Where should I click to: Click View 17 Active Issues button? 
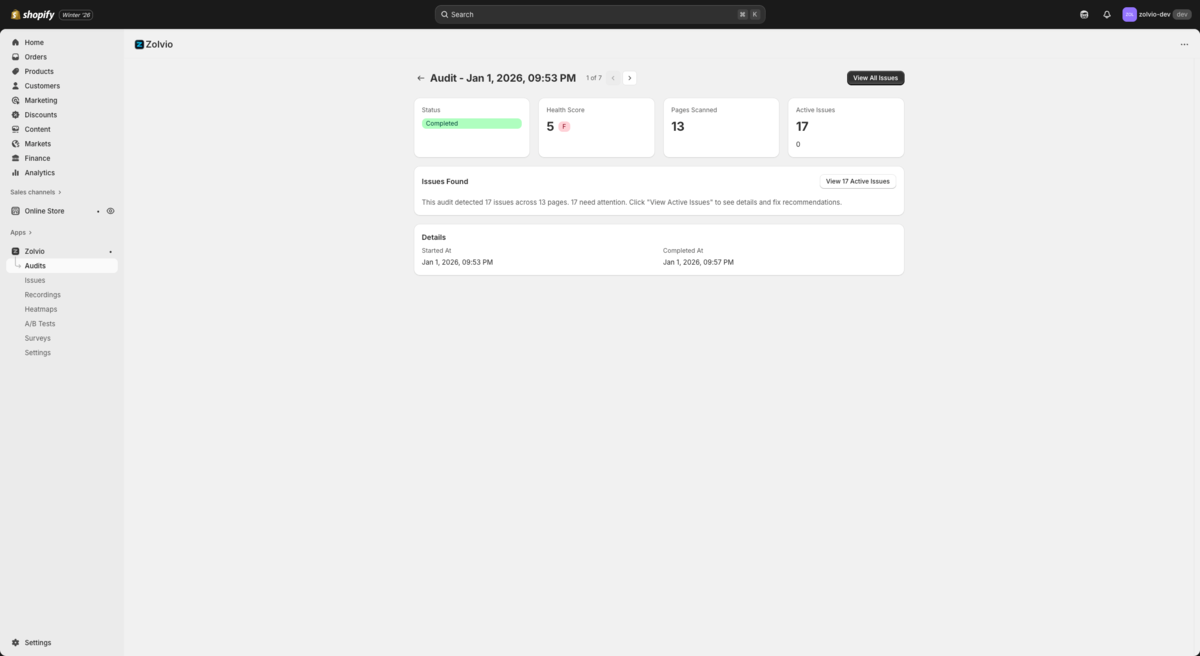857,181
